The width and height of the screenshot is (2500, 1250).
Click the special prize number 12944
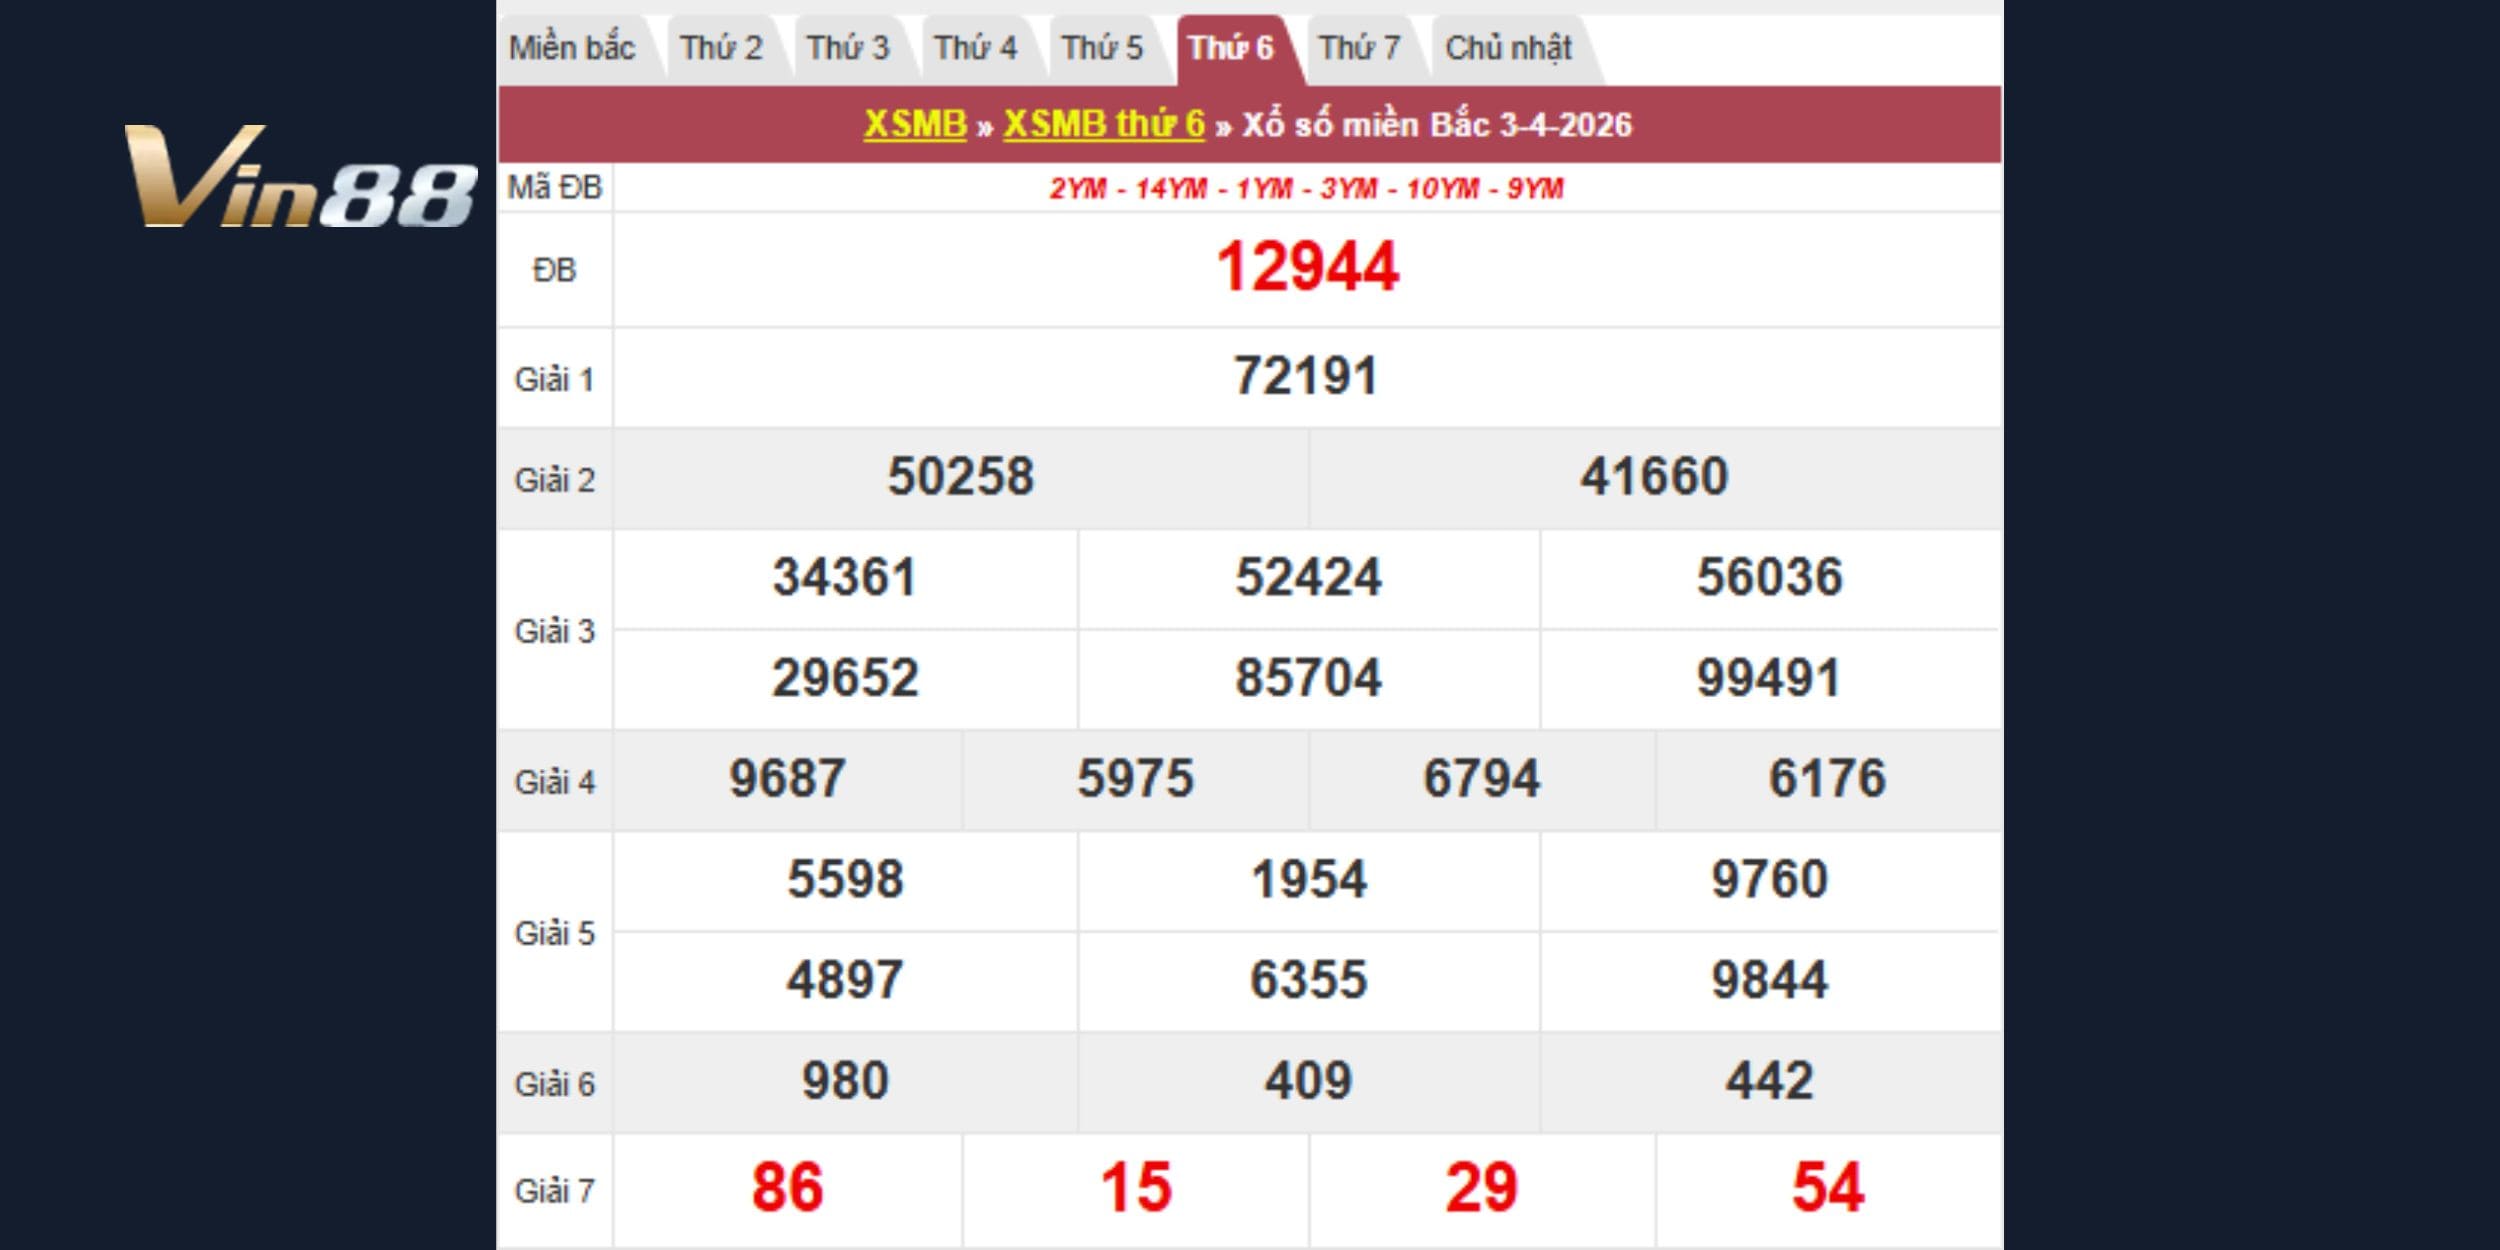point(1307,268)
